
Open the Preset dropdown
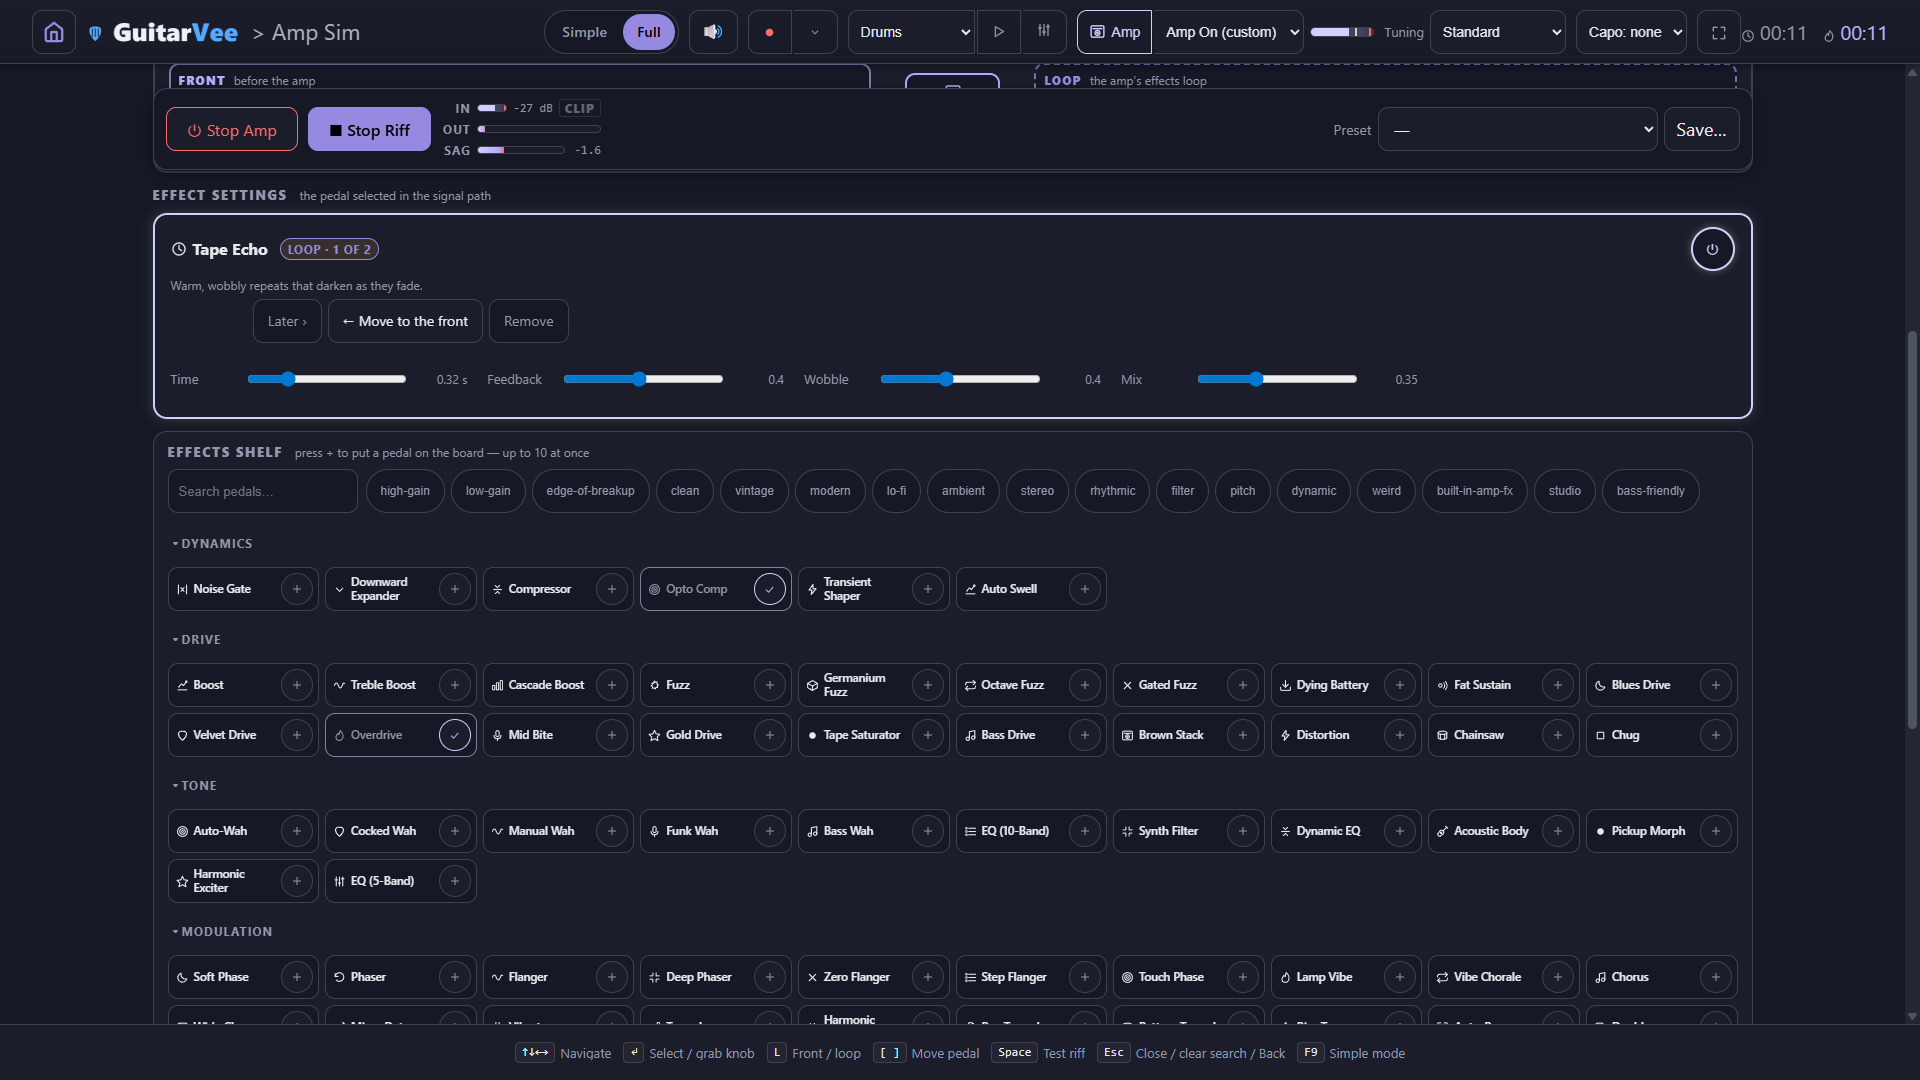coord(1518,130)
